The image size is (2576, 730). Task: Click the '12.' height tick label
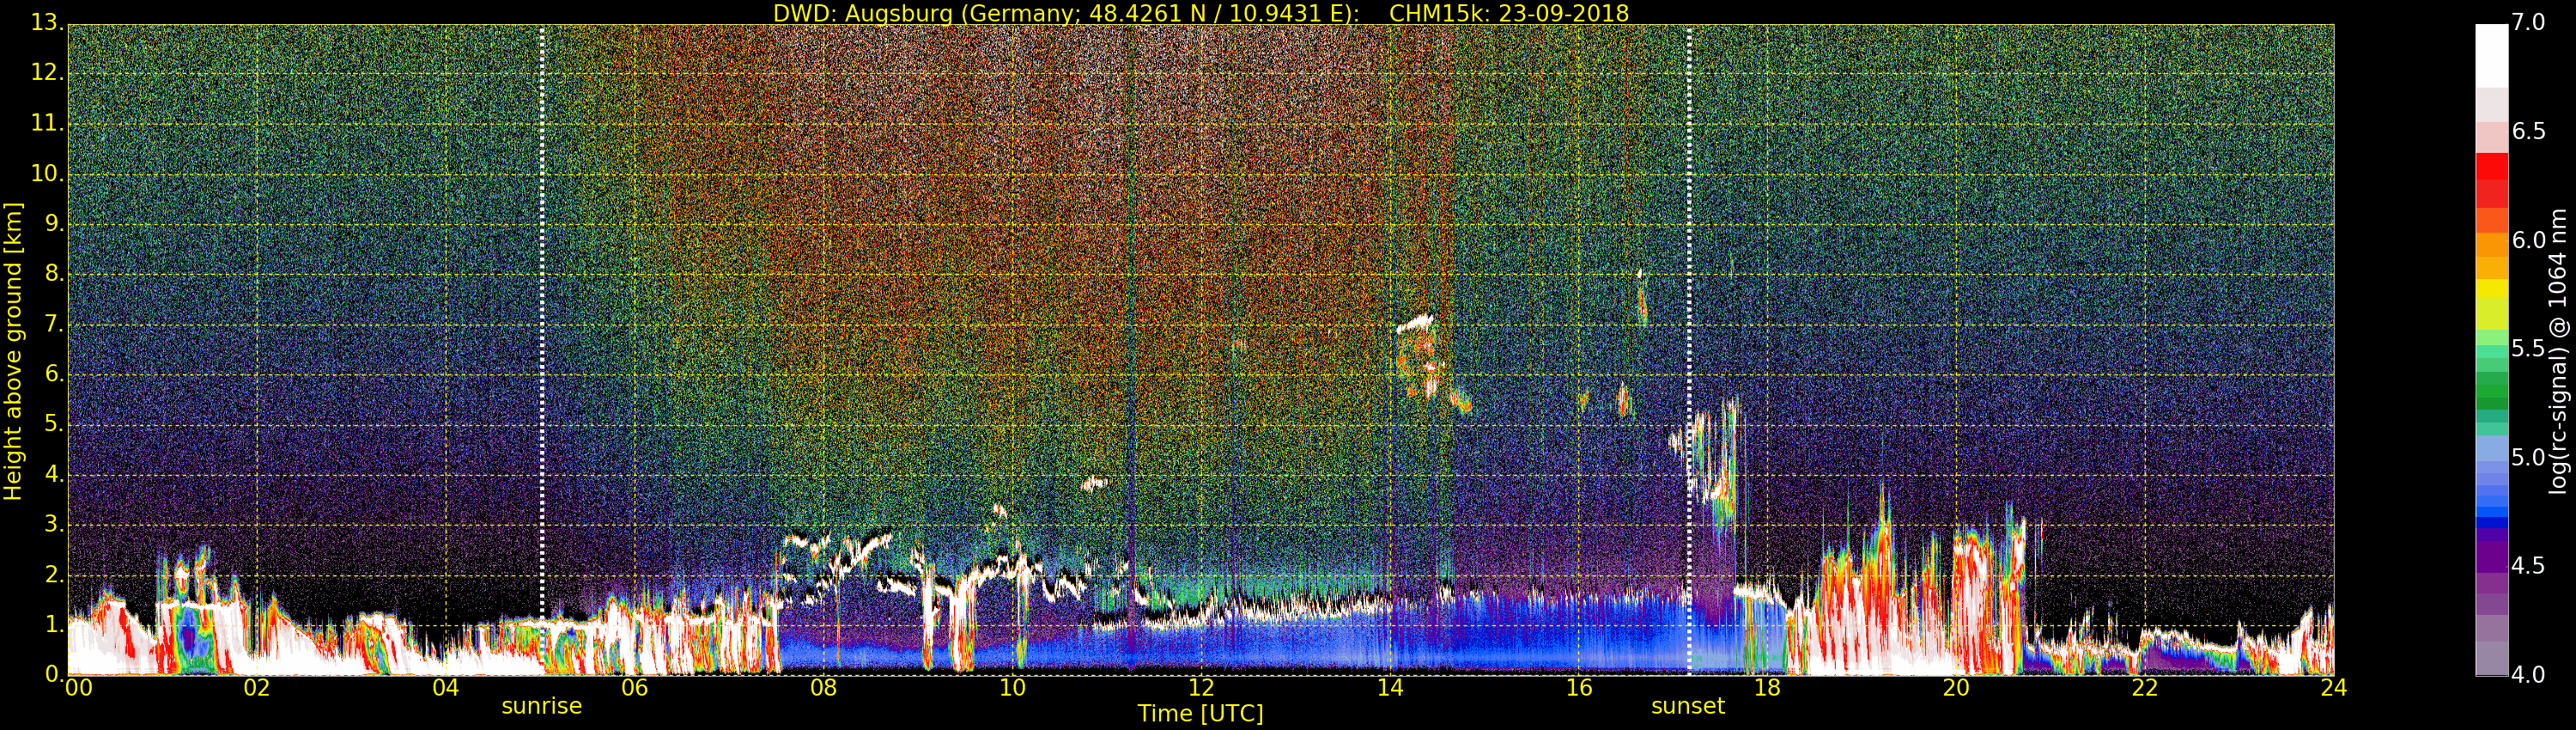[47, 73]
